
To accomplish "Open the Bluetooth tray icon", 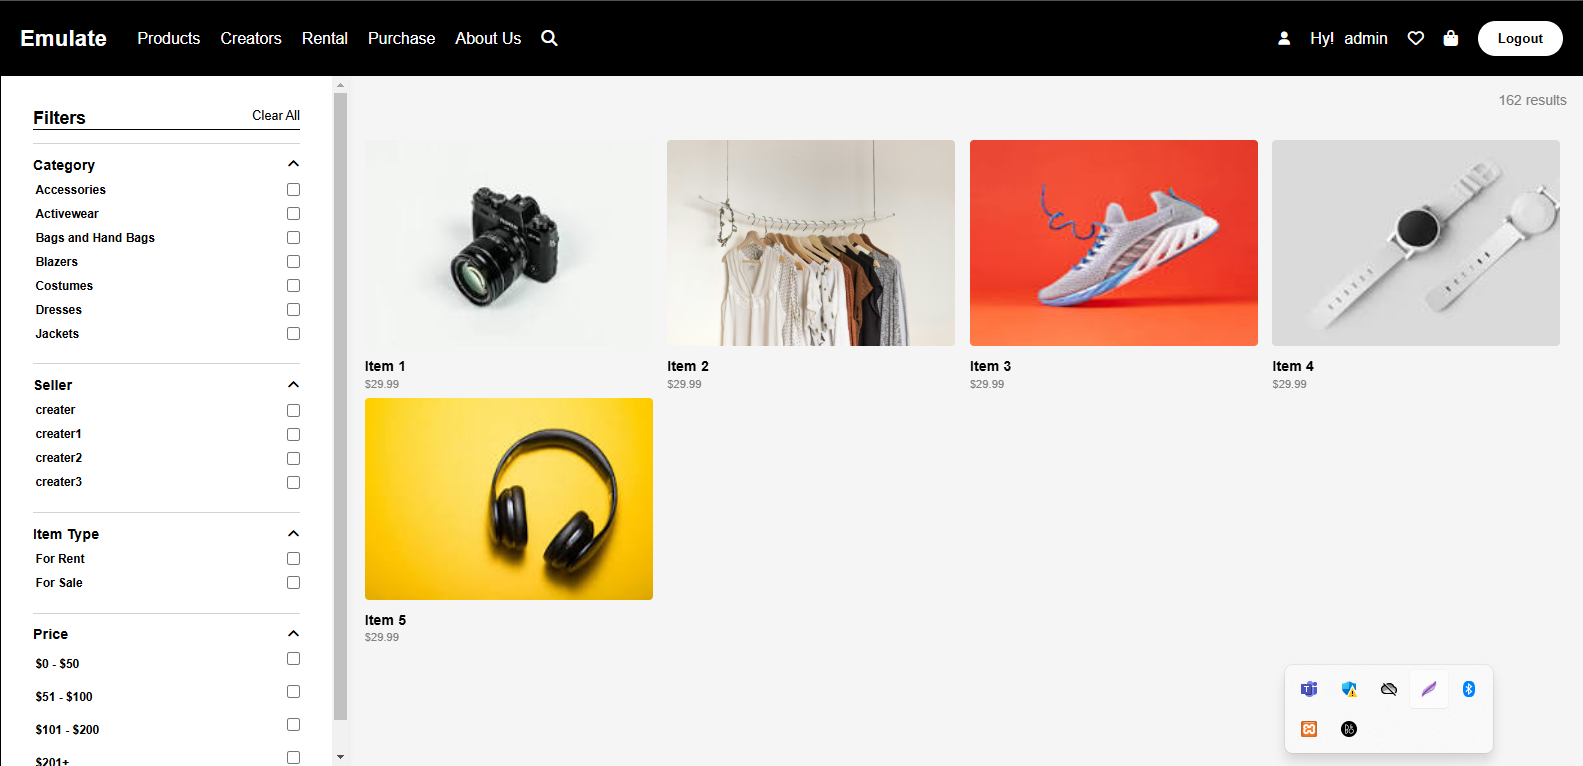I will [x=1468, y=689].
